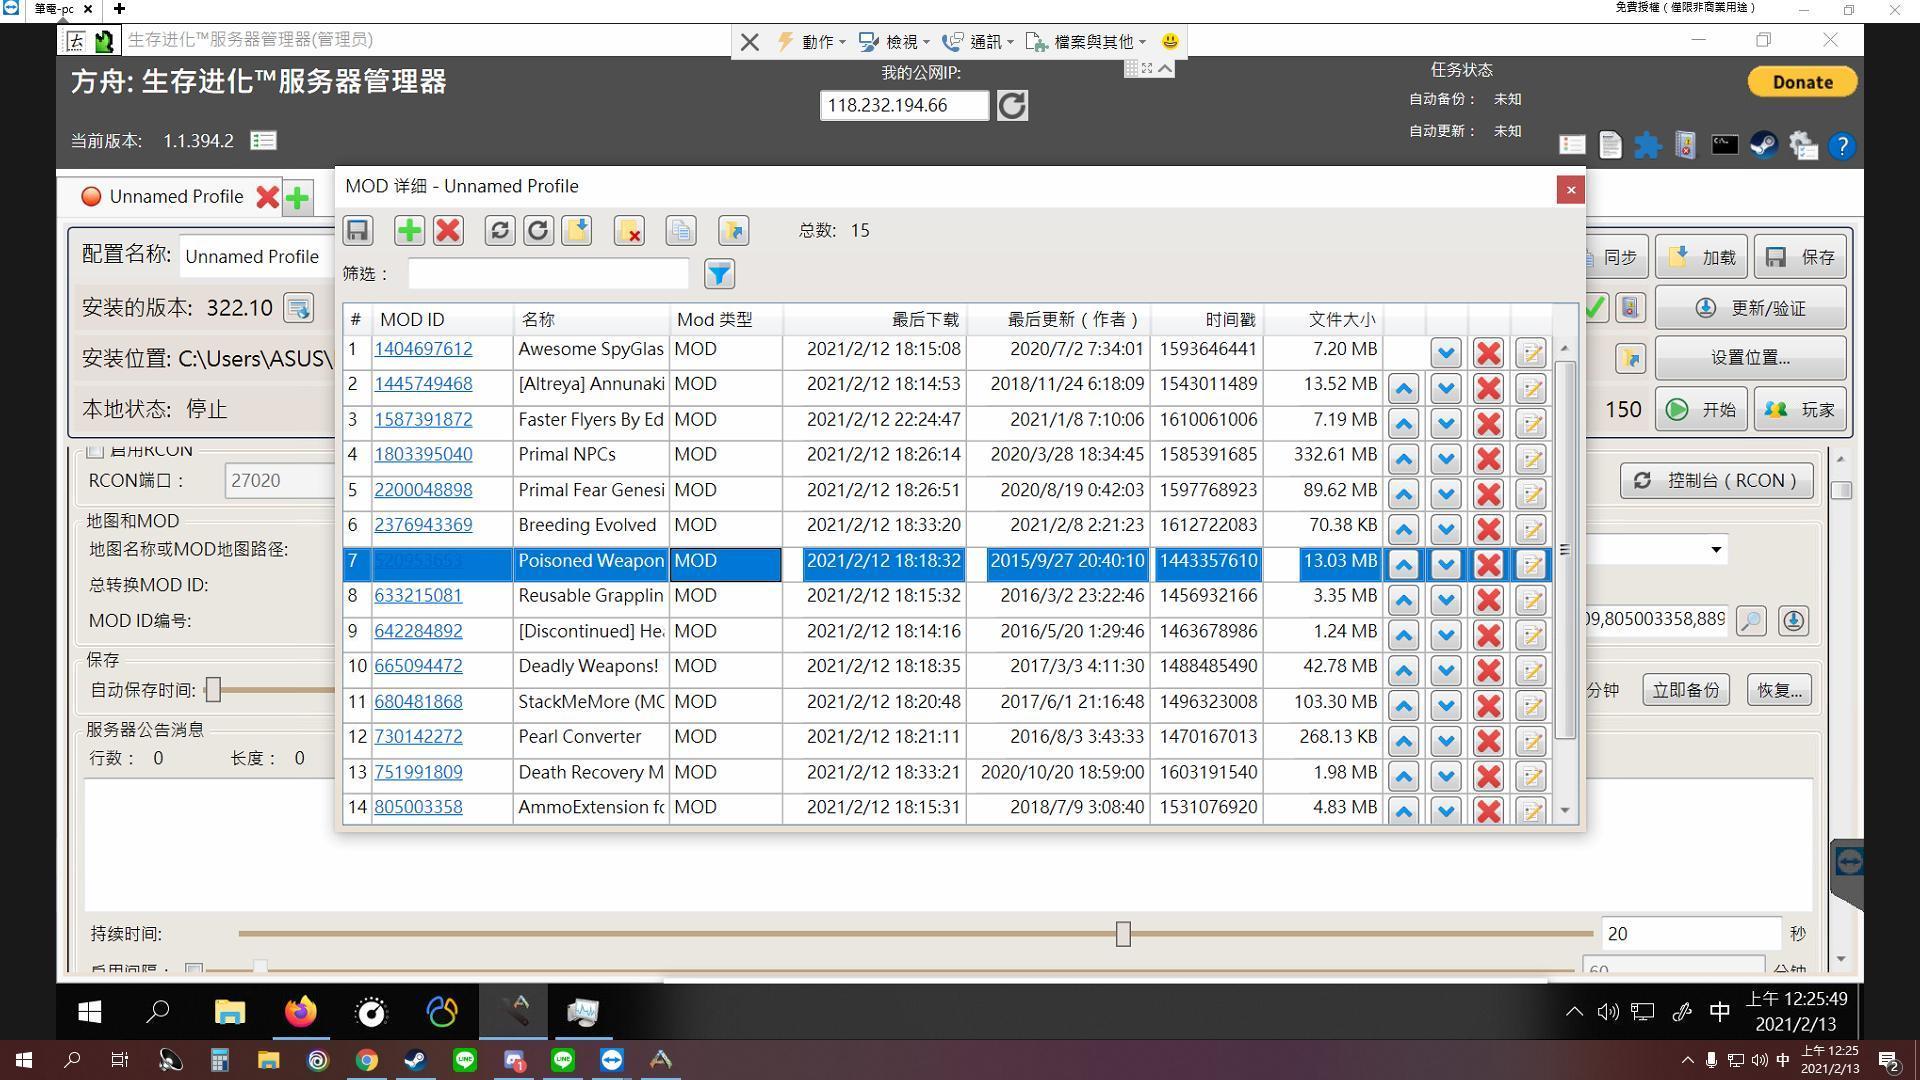This screenshot has height=1080, width=1920.
Task: Click the save MOD profile icon
Action: point(356,231)
